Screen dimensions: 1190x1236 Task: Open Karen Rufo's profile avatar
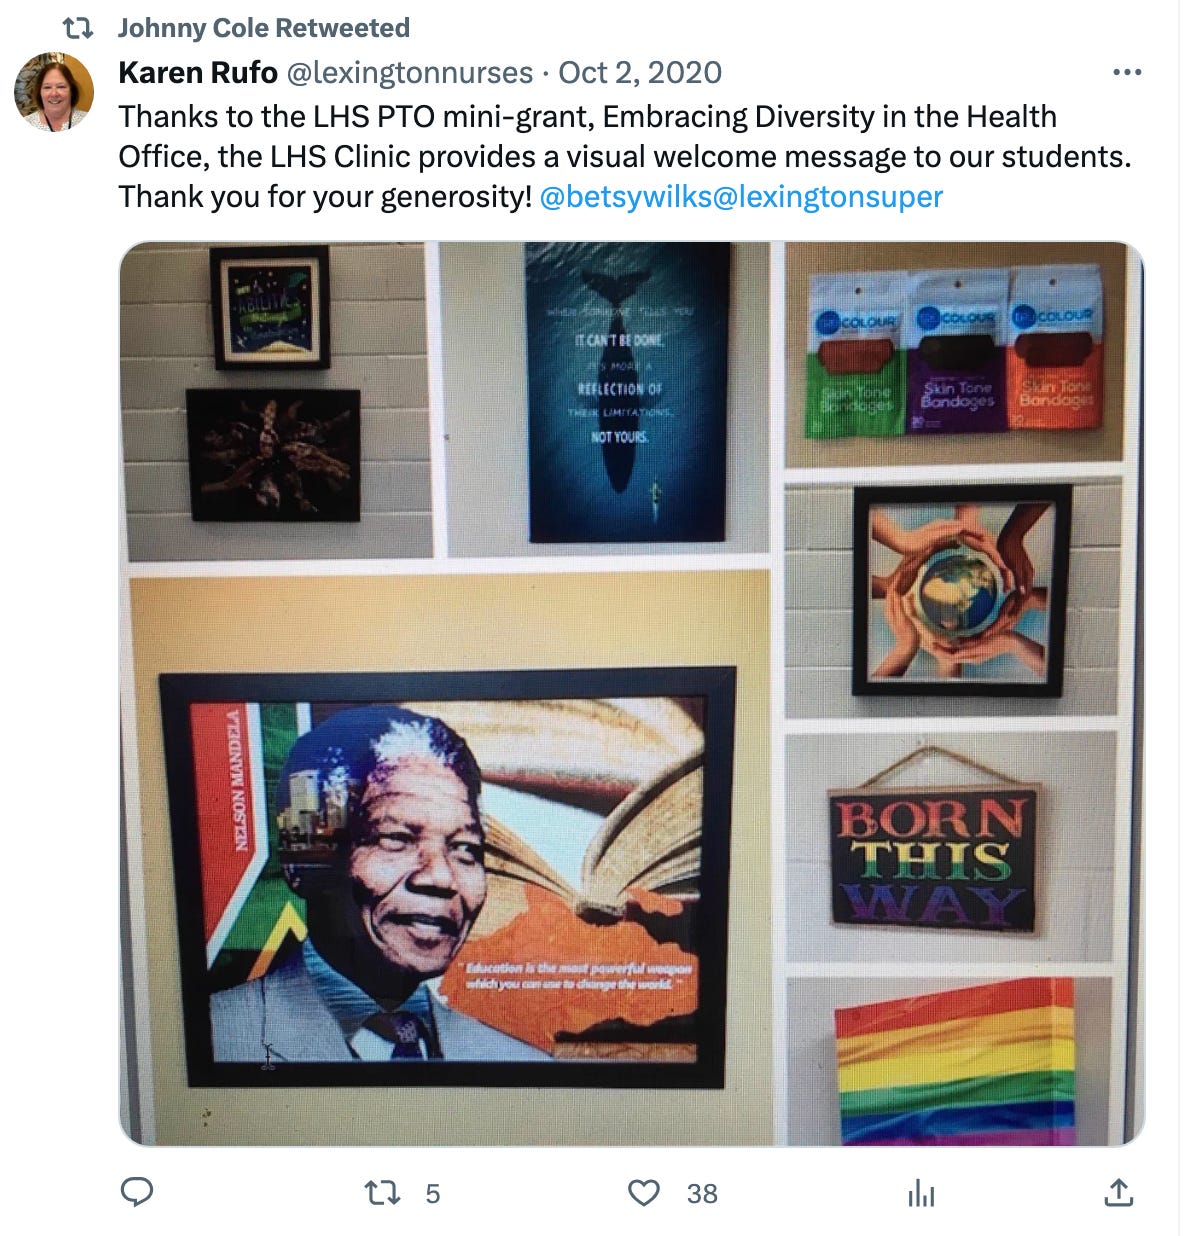54,92
